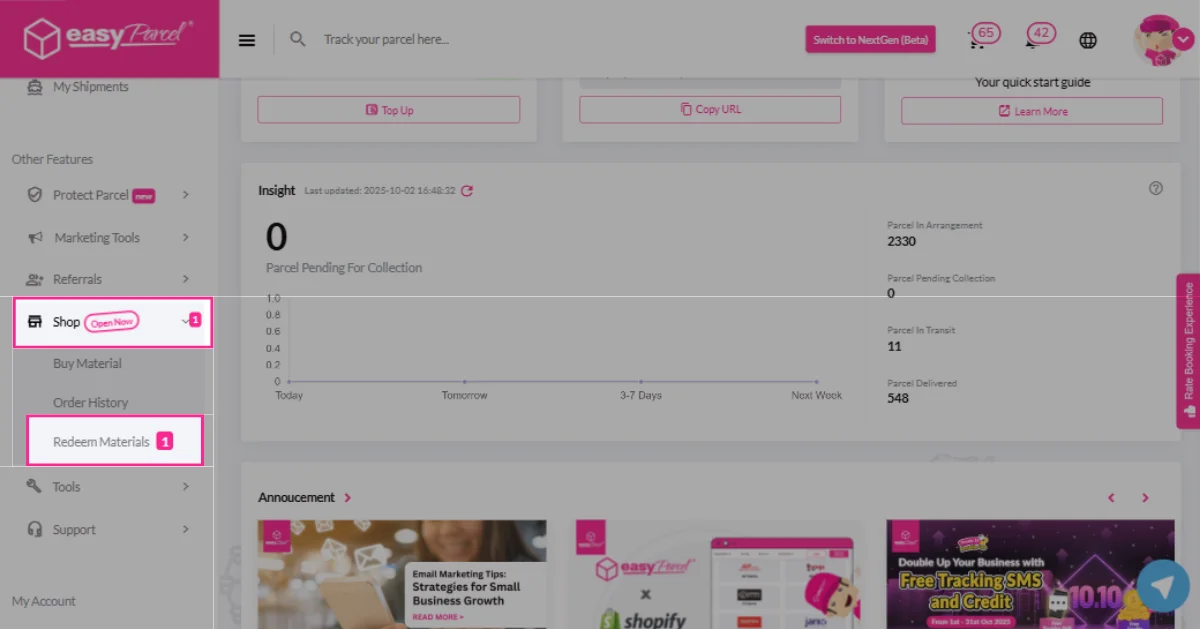Image resolution: width=1200 pixels, height=629 pixels.
Task: Go to next announcement with right arrow
Action: coord(1145,498)
